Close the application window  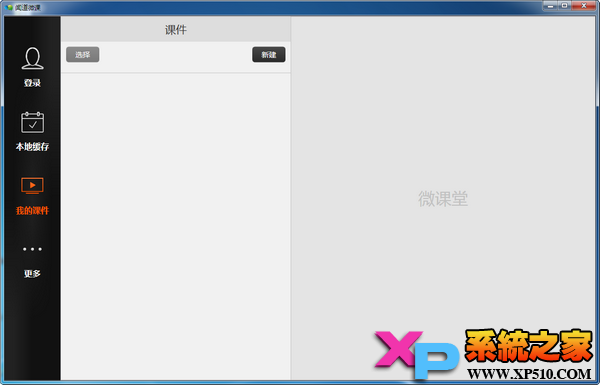coord(584,6)
